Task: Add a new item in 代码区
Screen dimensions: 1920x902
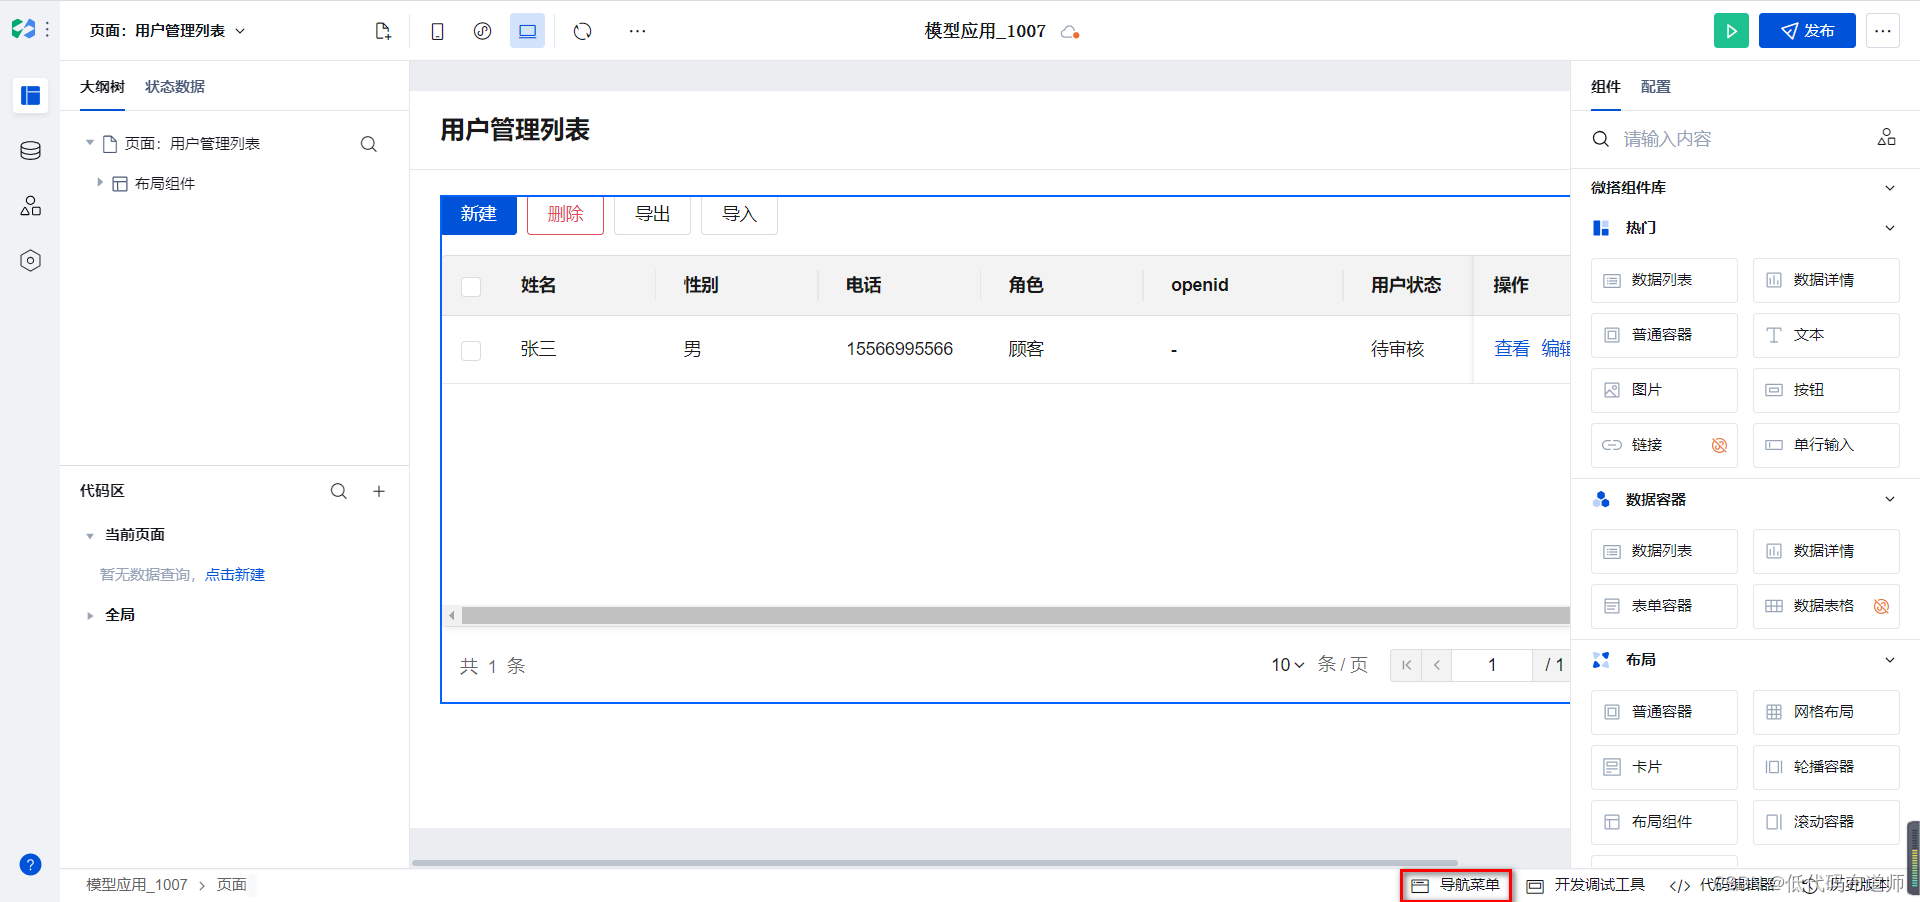Action: click(379, 491)
